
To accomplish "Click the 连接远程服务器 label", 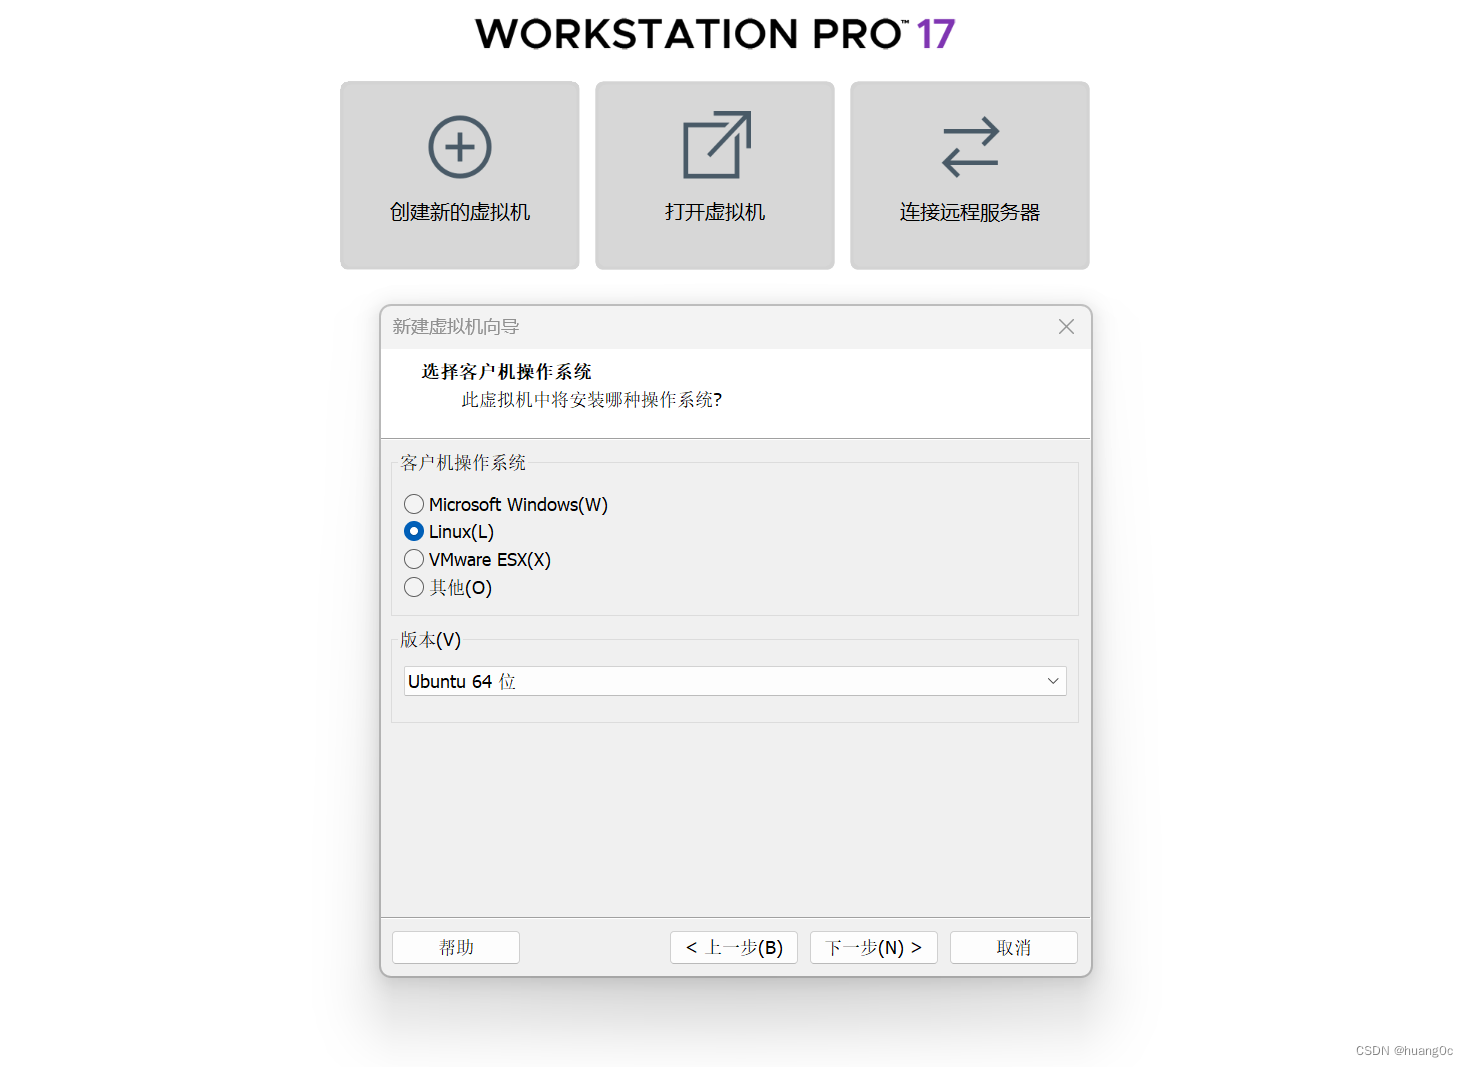I will pyautogui.click(x=970, y=212).
